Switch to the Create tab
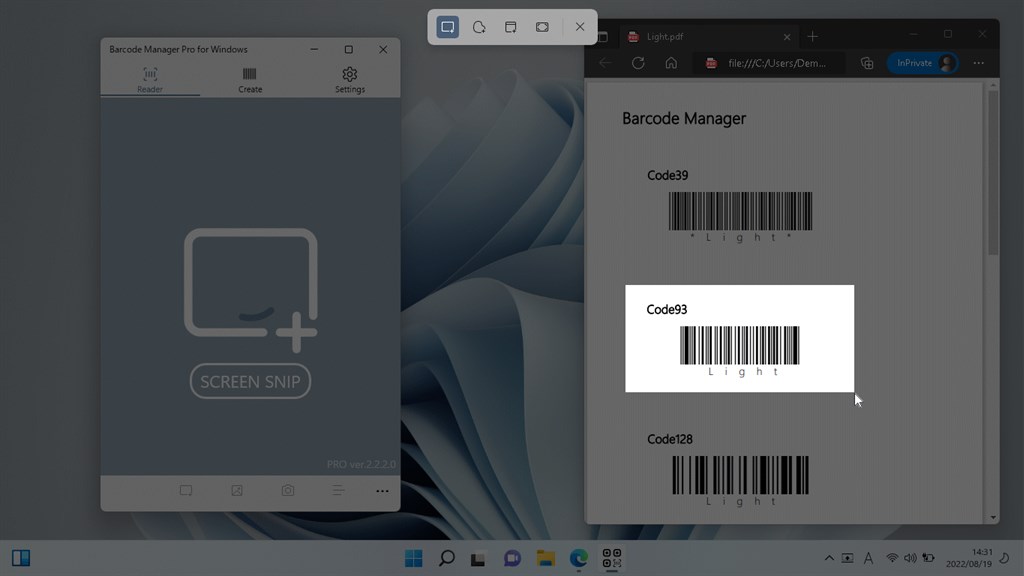Screen dimensions: 1024x576 (x=249, y=80)
